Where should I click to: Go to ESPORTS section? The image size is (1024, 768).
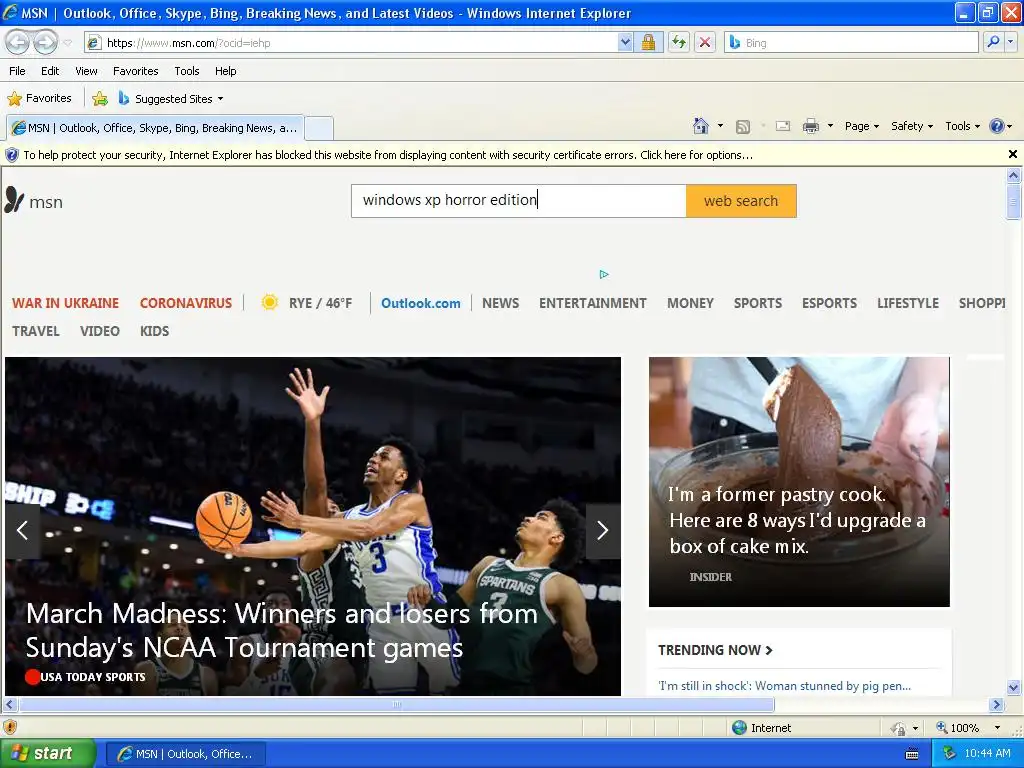tap(829, 303)
